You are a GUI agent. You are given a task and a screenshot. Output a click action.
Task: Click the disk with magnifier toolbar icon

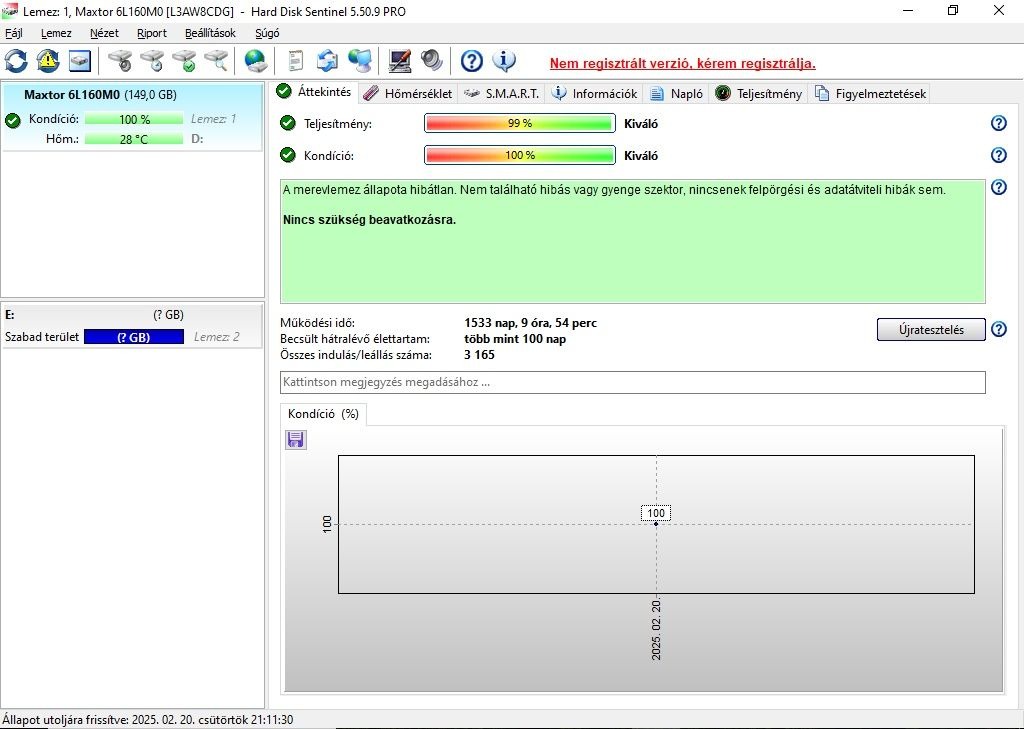(216, 61)
